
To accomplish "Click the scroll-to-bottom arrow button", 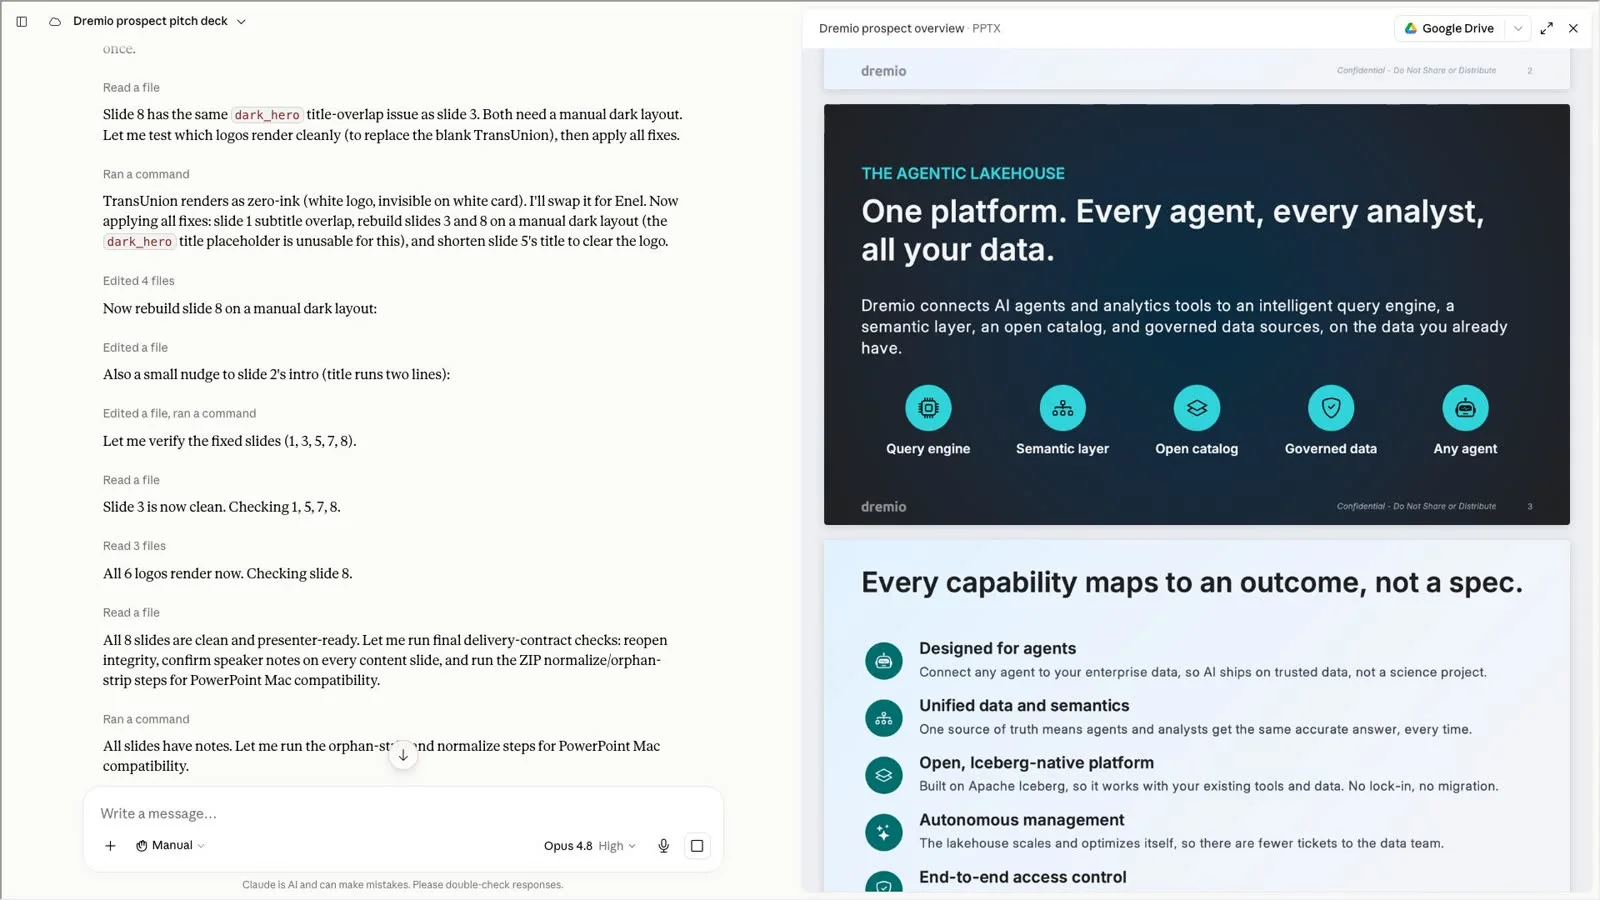I will [x=403, y=755].
